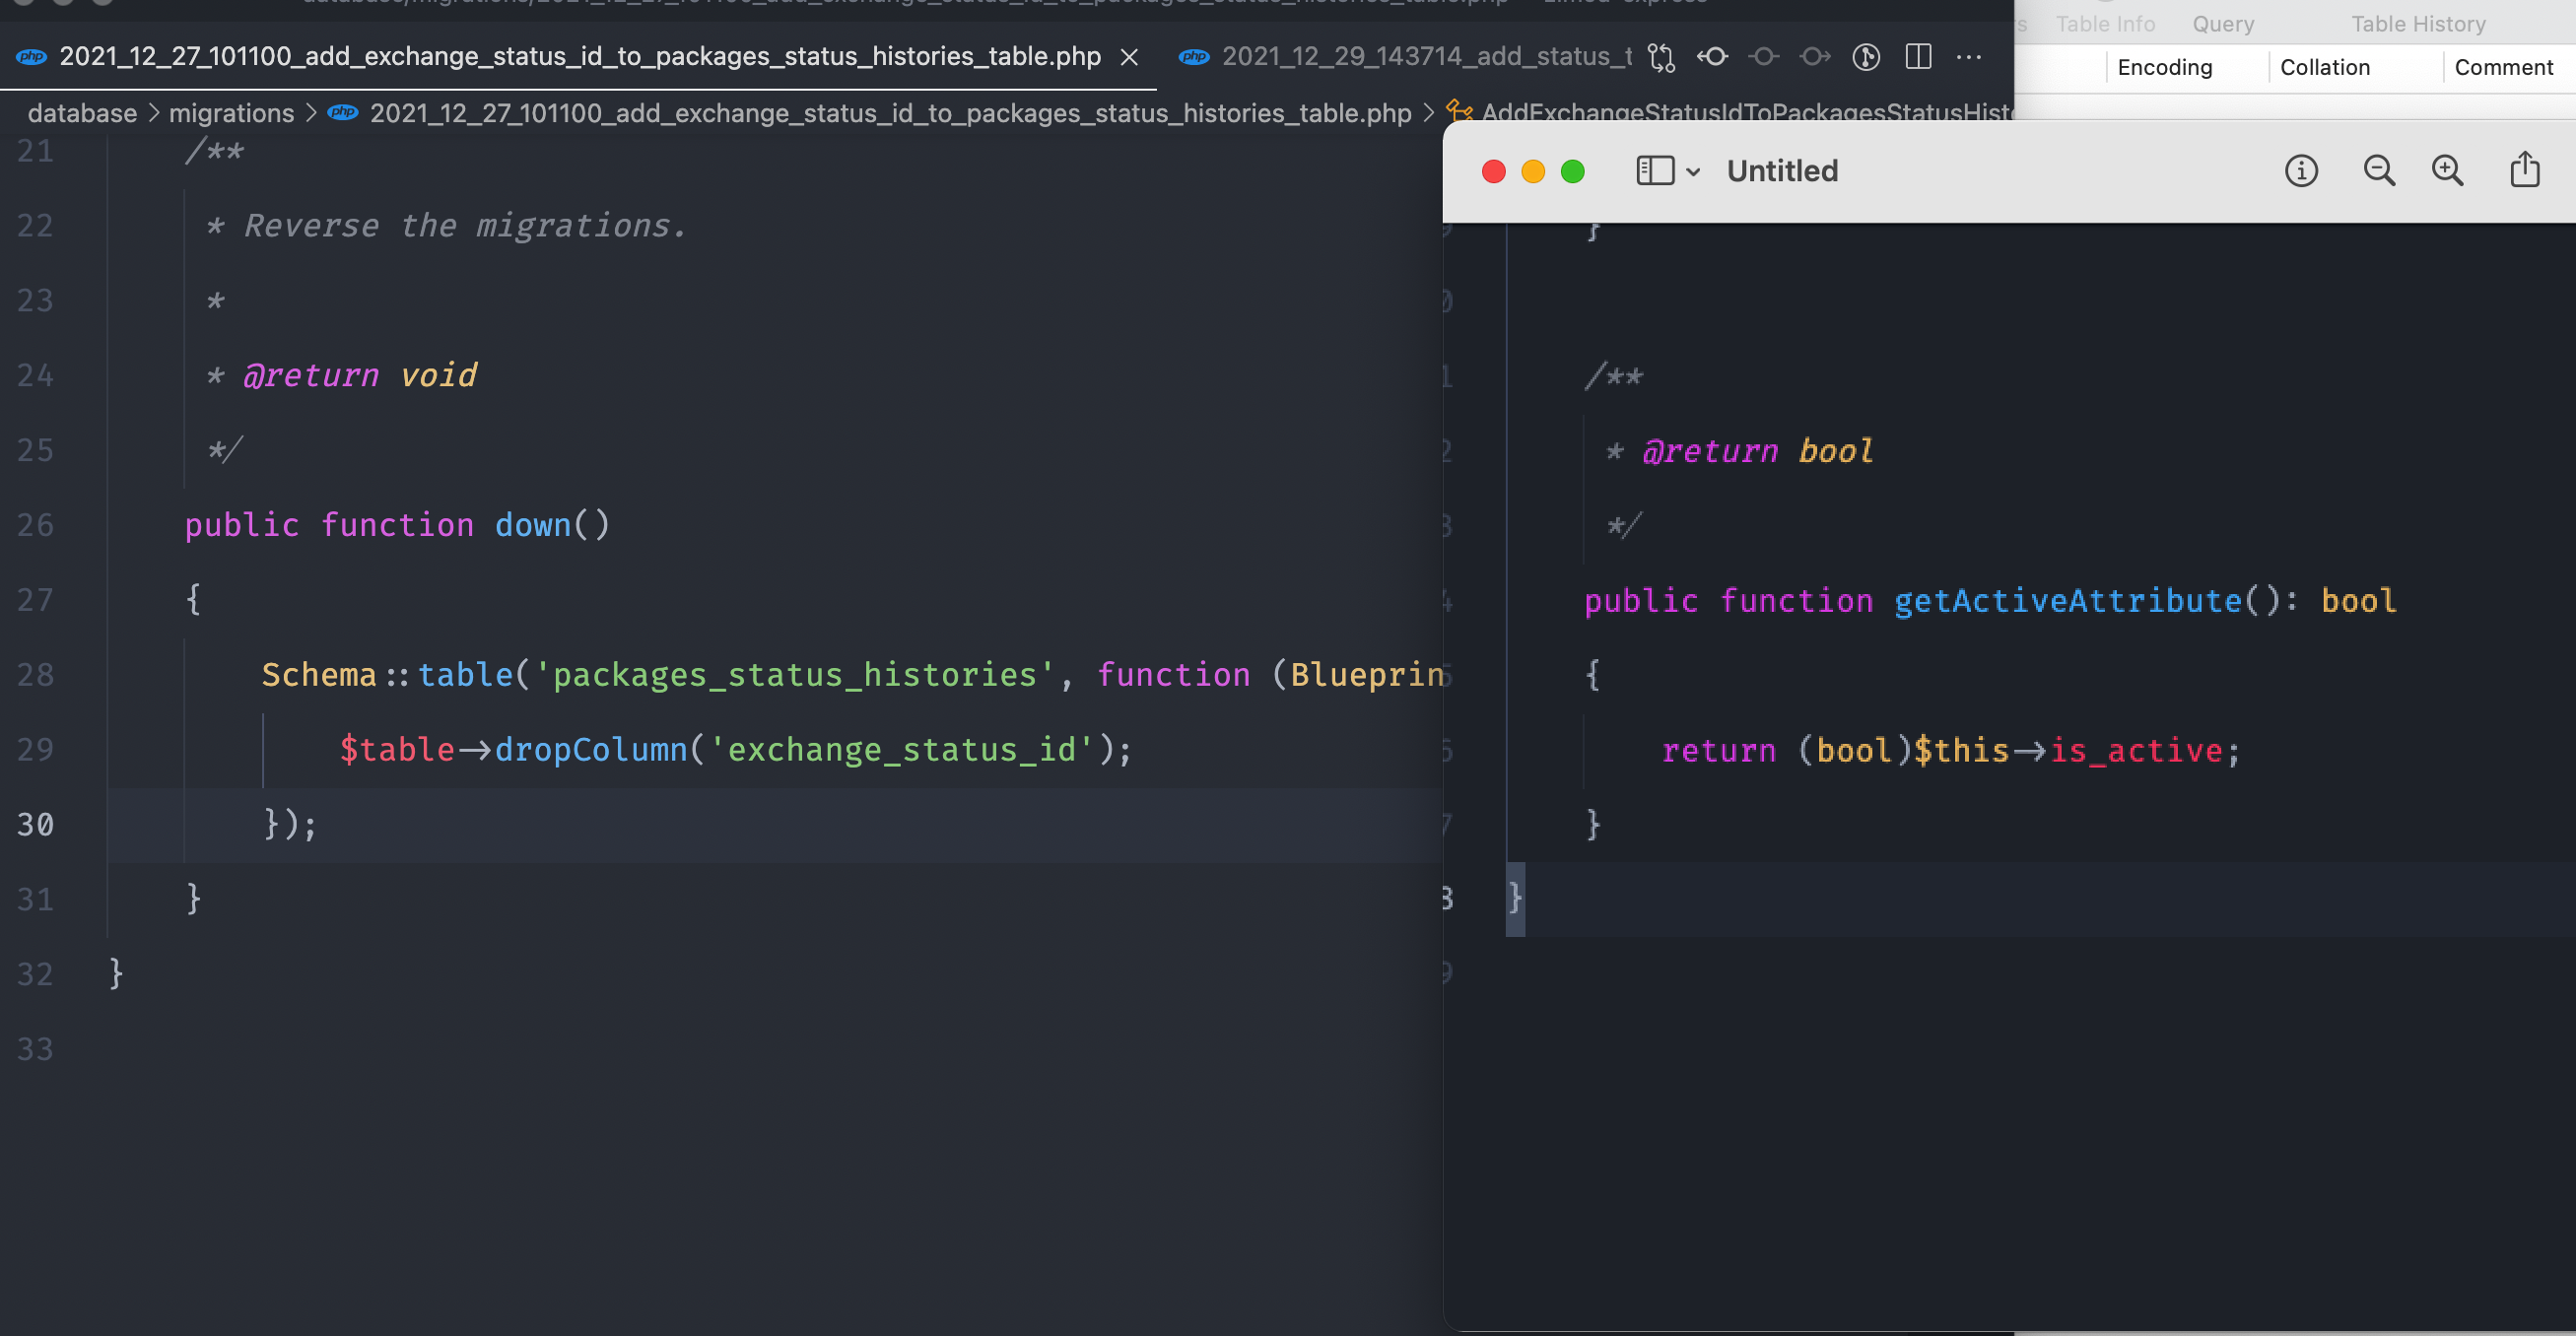The image size is (2576, 1336).
Task: Open the compare changes icon on the toolbar
Action: (x=1661, y=57)
